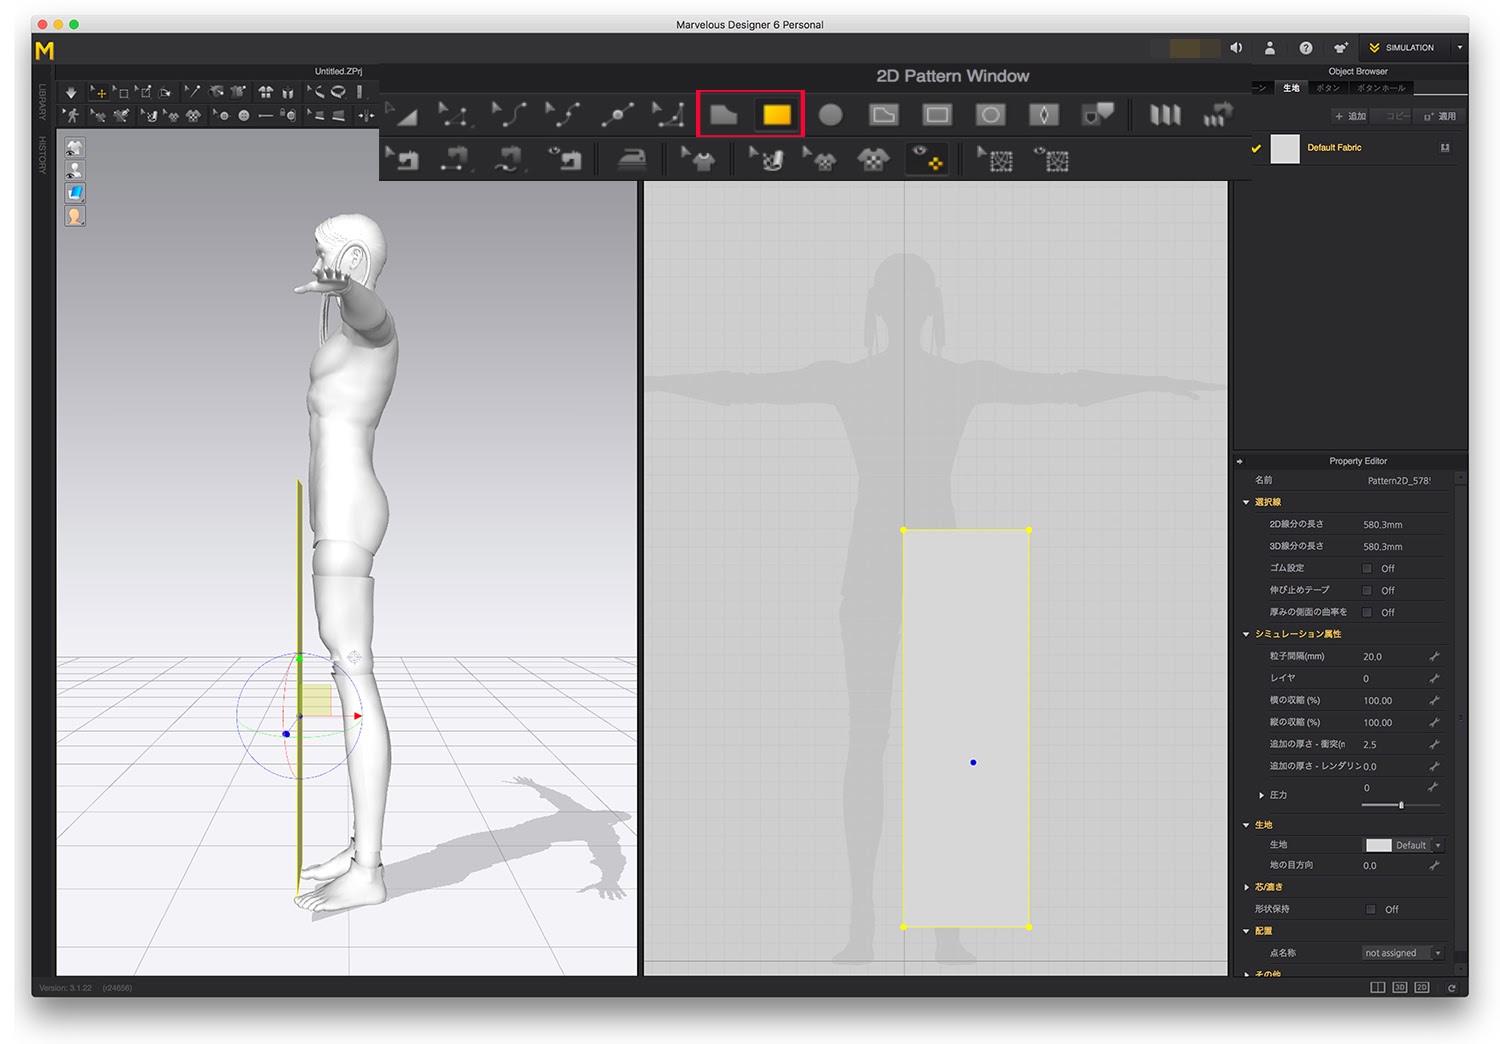The height and width of the screenshot is (1044, 1500).
Task: Toggle the 伸び止めテープ checkbox
Action: click(x=1367, y=590)
